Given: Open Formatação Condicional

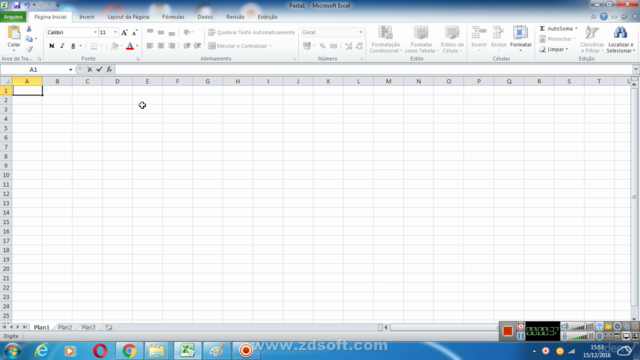Looking at the screenshot, I should (x=385, y=39).
